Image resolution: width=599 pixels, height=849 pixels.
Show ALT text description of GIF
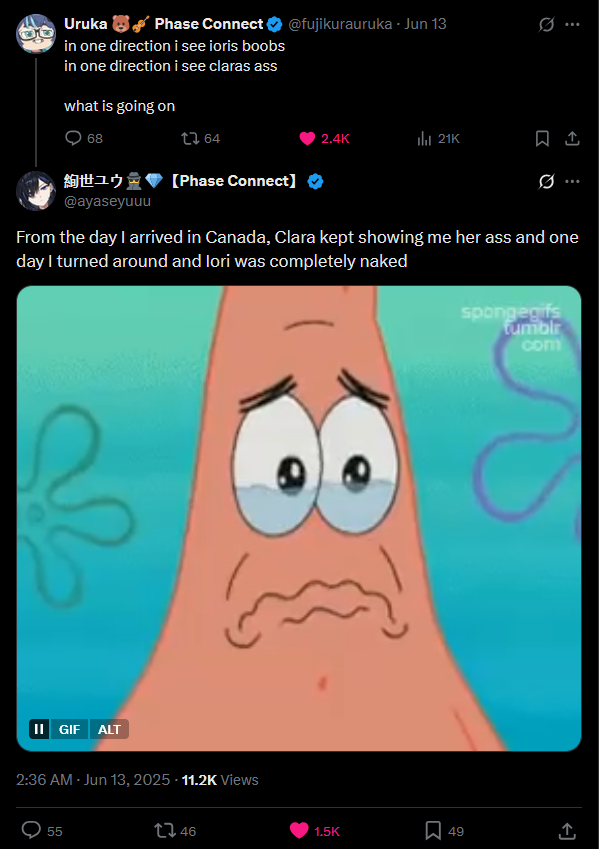click(109, 729)
